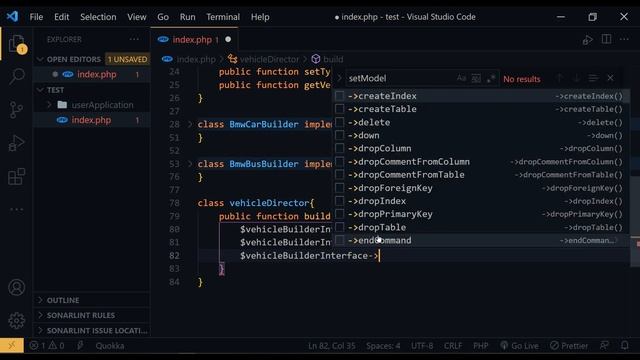Open the Terminal menu
This screenshot has width=640, height=360.
(x=223, y=17)
